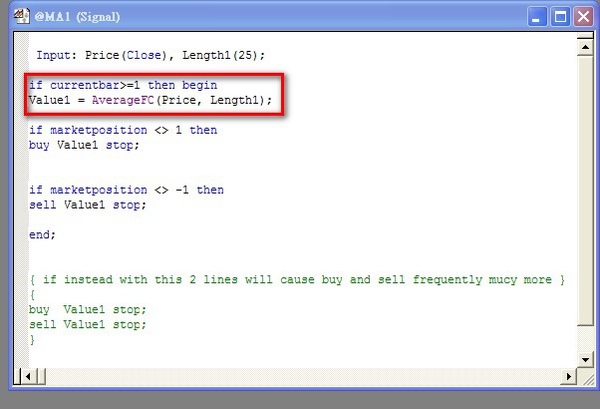Click the horizontal scrollbar left arrow
600x409 pixels.
point(29,376)
